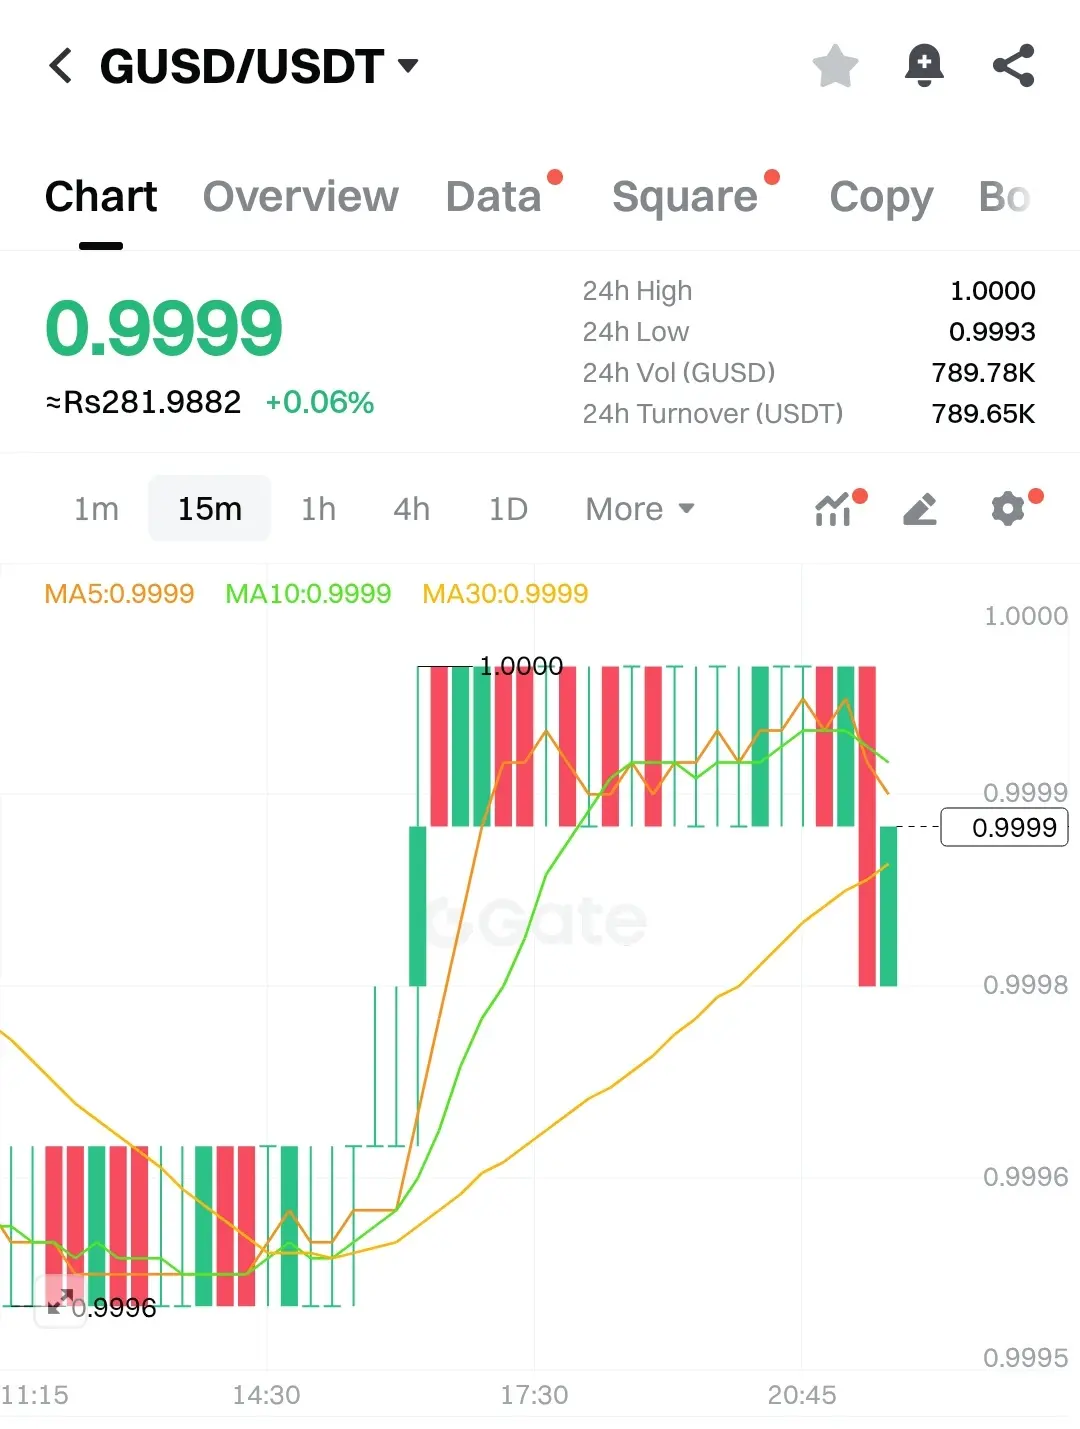Screen dimensions: 1080x1429
Task: Expand chart to fullscreen icon
Action: [x=60, y=1301]
